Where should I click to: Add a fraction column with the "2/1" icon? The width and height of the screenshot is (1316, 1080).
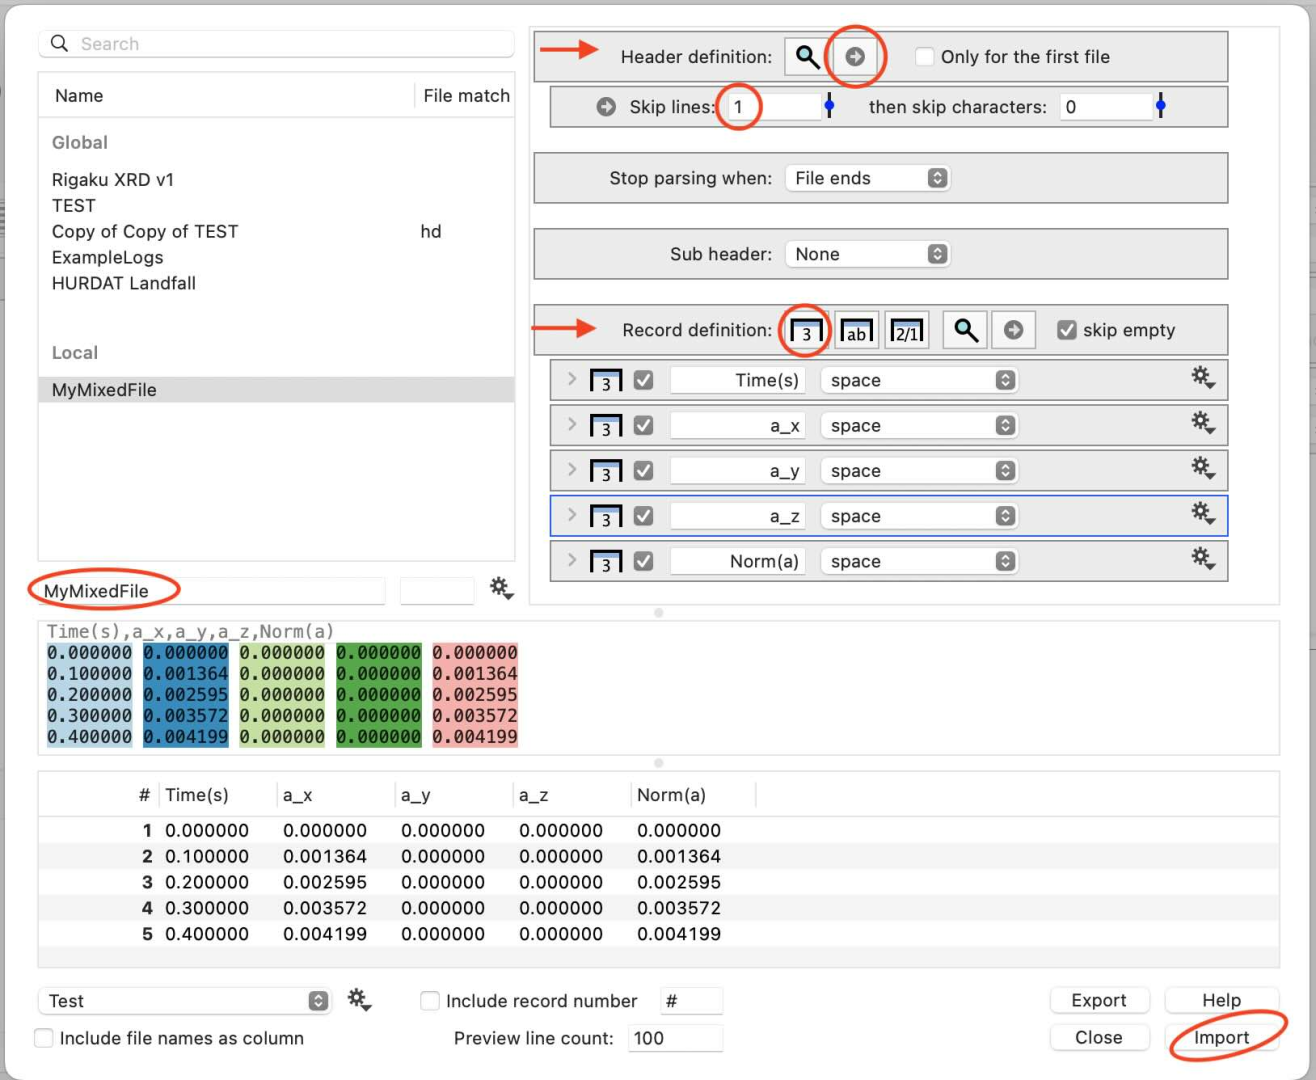tap(906, 330)
